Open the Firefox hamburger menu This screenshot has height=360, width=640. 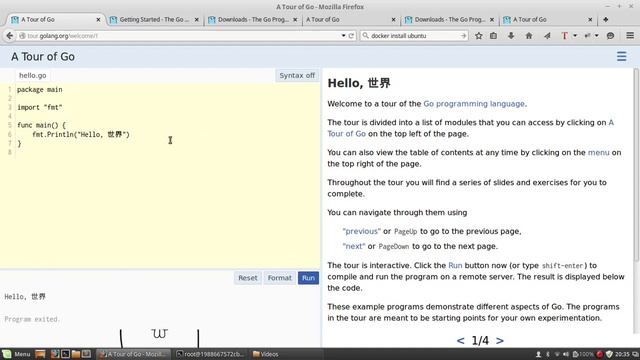pyautogui.click(x=630, y=36)
